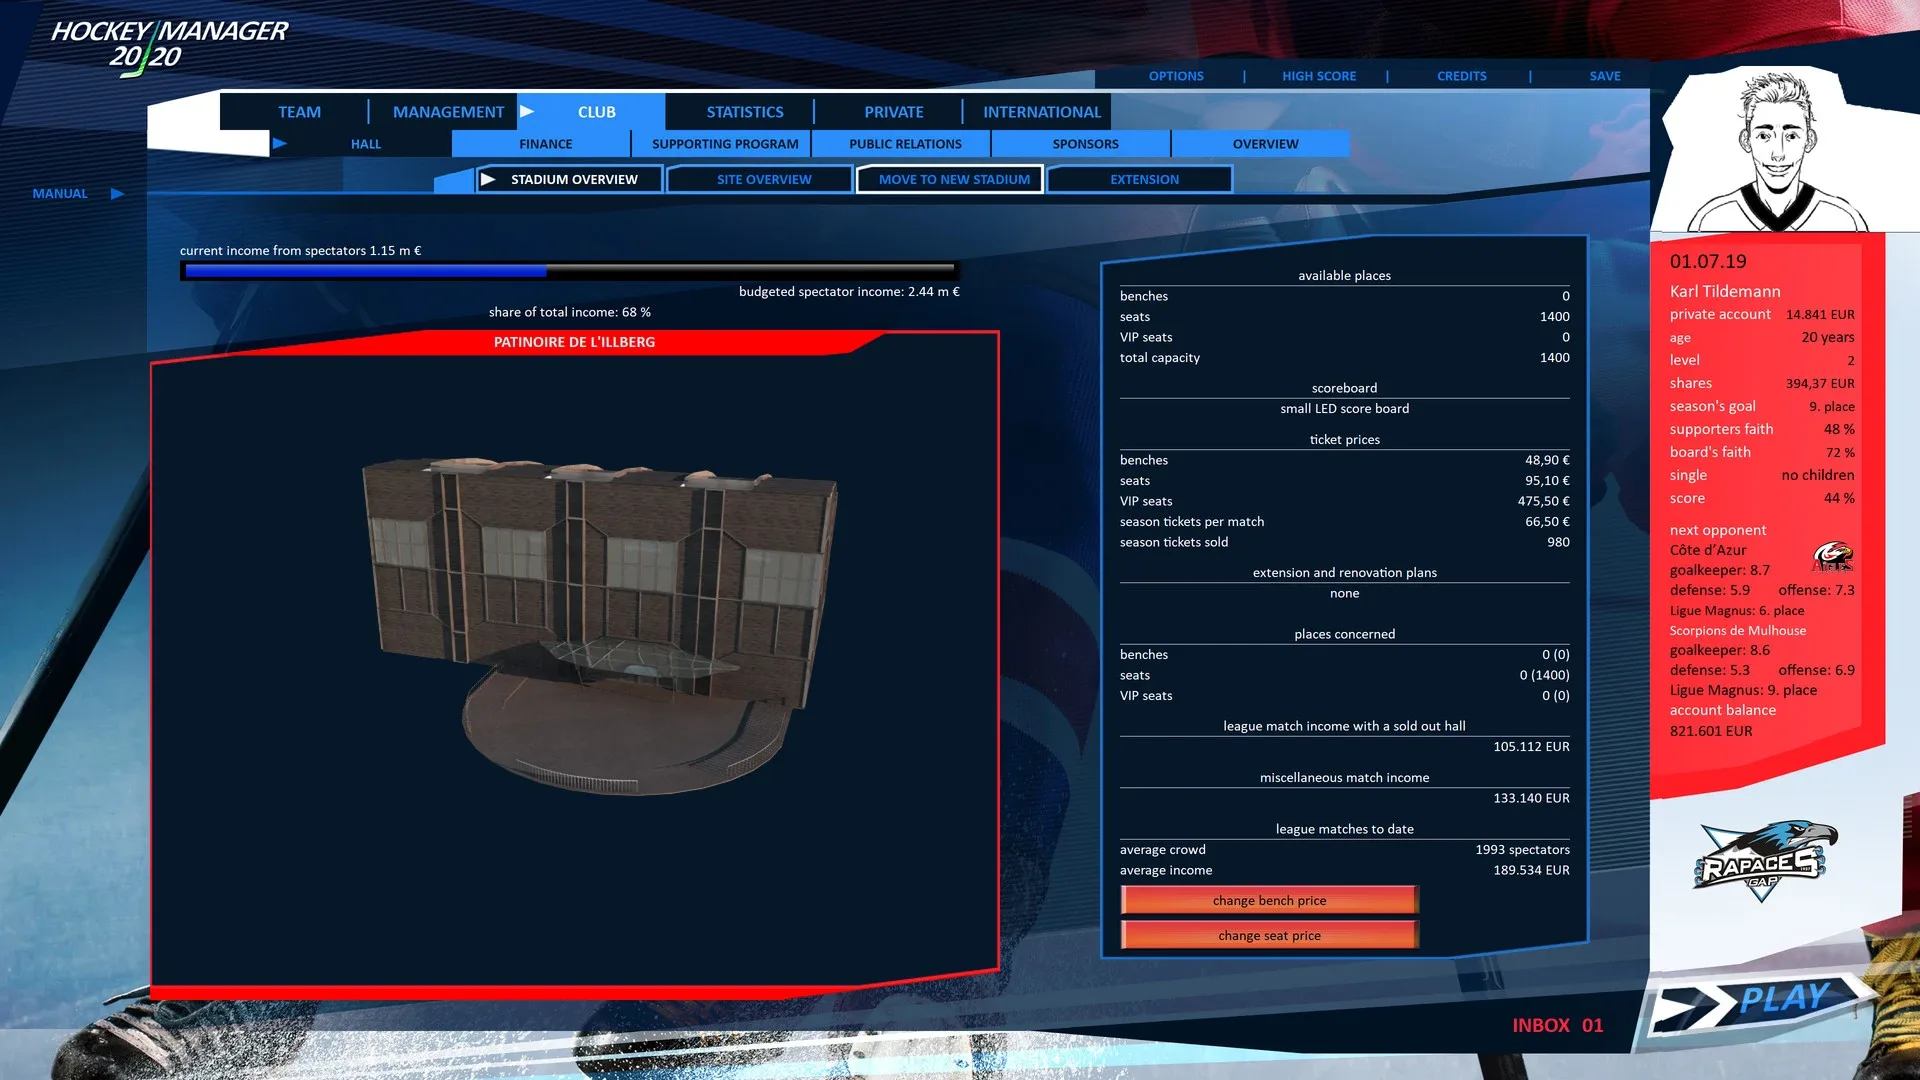Click SAVE in top menu
The height and width of the screenshot is (1080, 1920).
click(1604, 76)
